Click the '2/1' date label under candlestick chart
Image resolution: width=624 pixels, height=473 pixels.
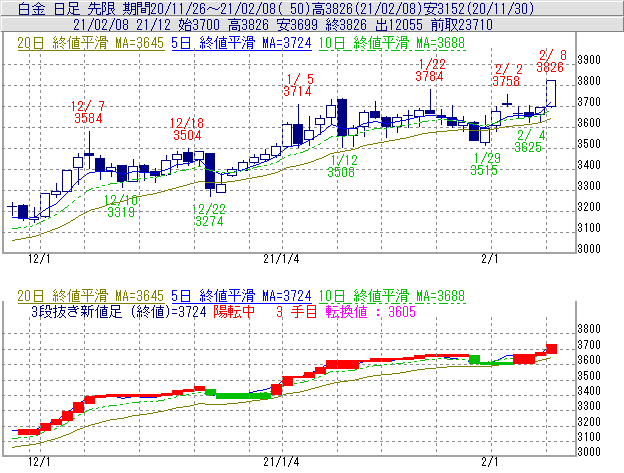(x=490, y=259)
